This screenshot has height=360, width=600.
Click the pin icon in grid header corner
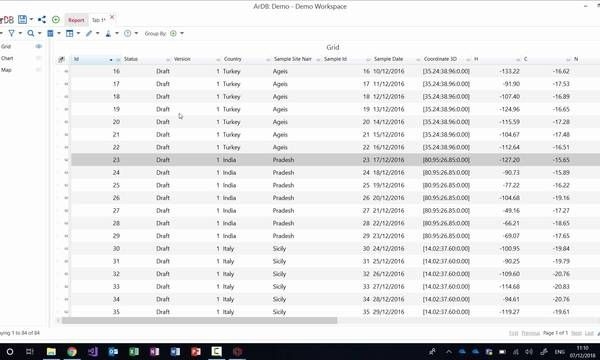[61, 59]
